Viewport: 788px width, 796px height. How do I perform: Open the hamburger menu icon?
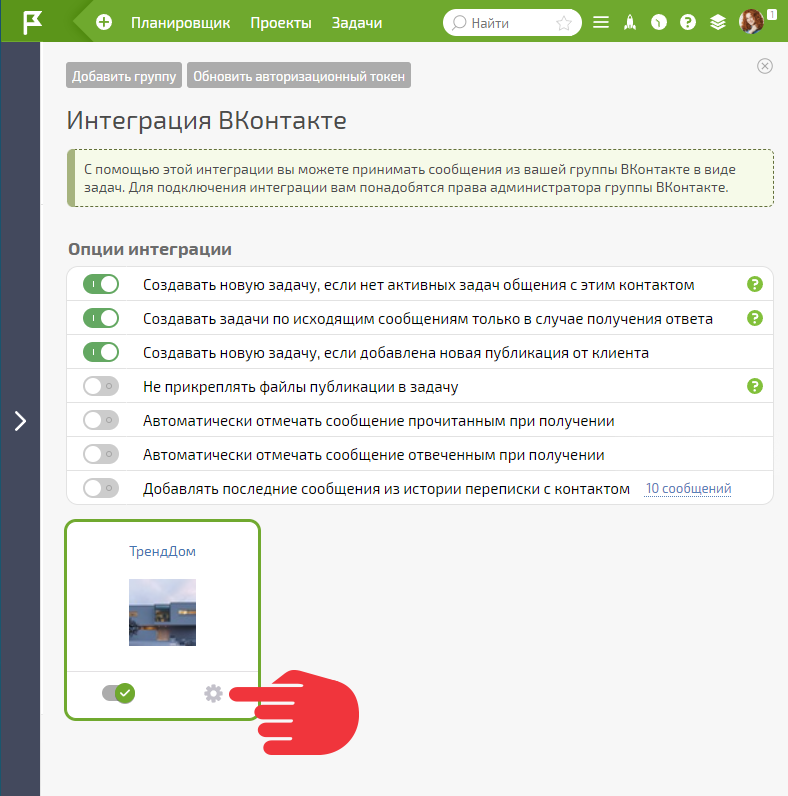601,22
